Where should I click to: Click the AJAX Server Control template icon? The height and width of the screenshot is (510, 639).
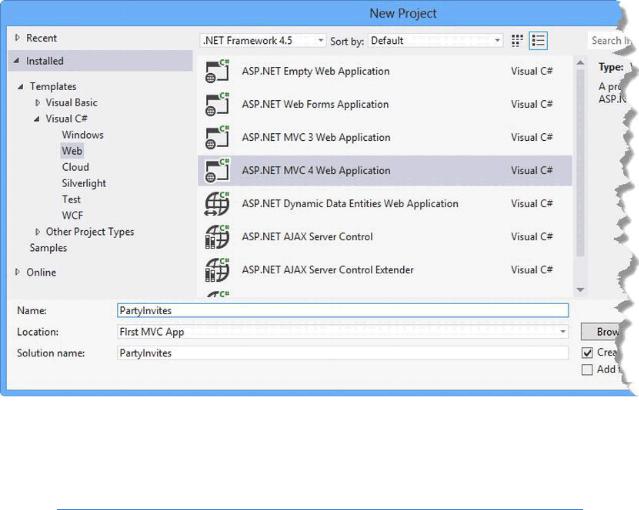click(217, 236)
